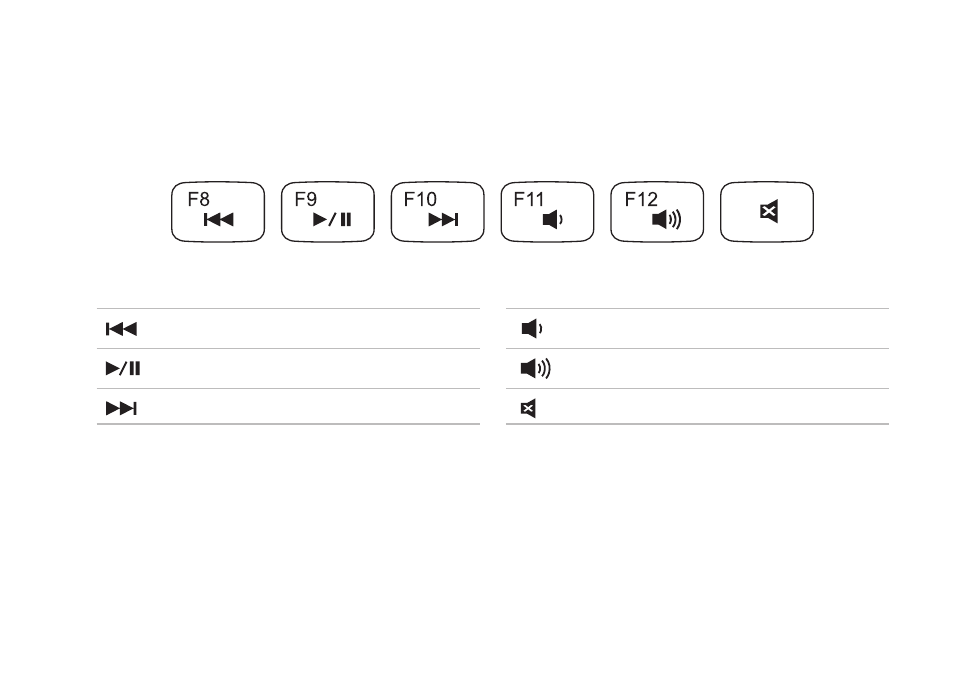Click the previous track icon on F8 key
Image resolution: width=953 pixels, height=676 pixels.
pos(219,219)
